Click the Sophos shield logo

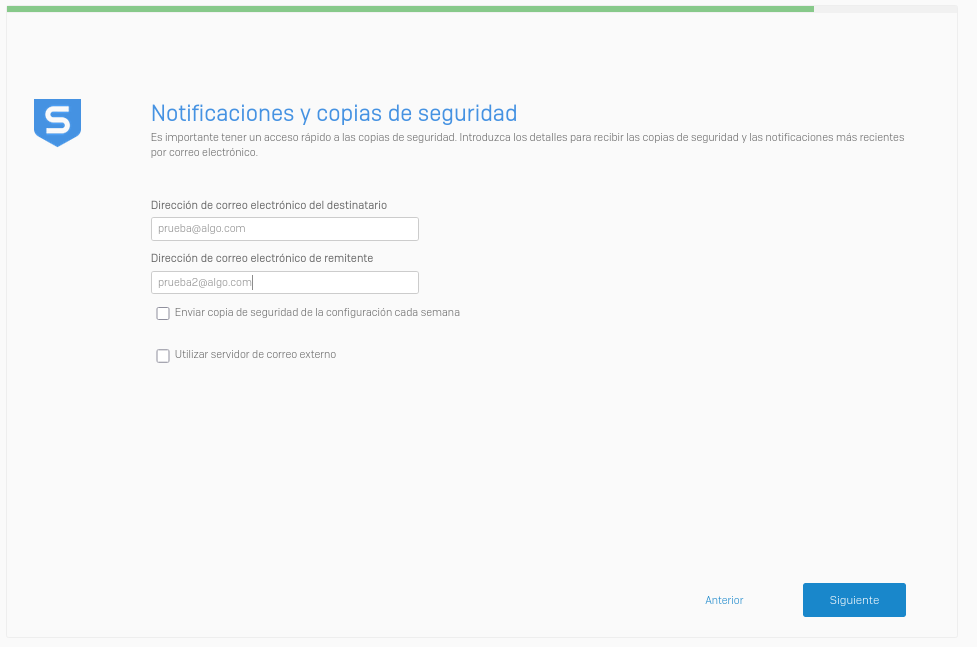click(57, 122)
